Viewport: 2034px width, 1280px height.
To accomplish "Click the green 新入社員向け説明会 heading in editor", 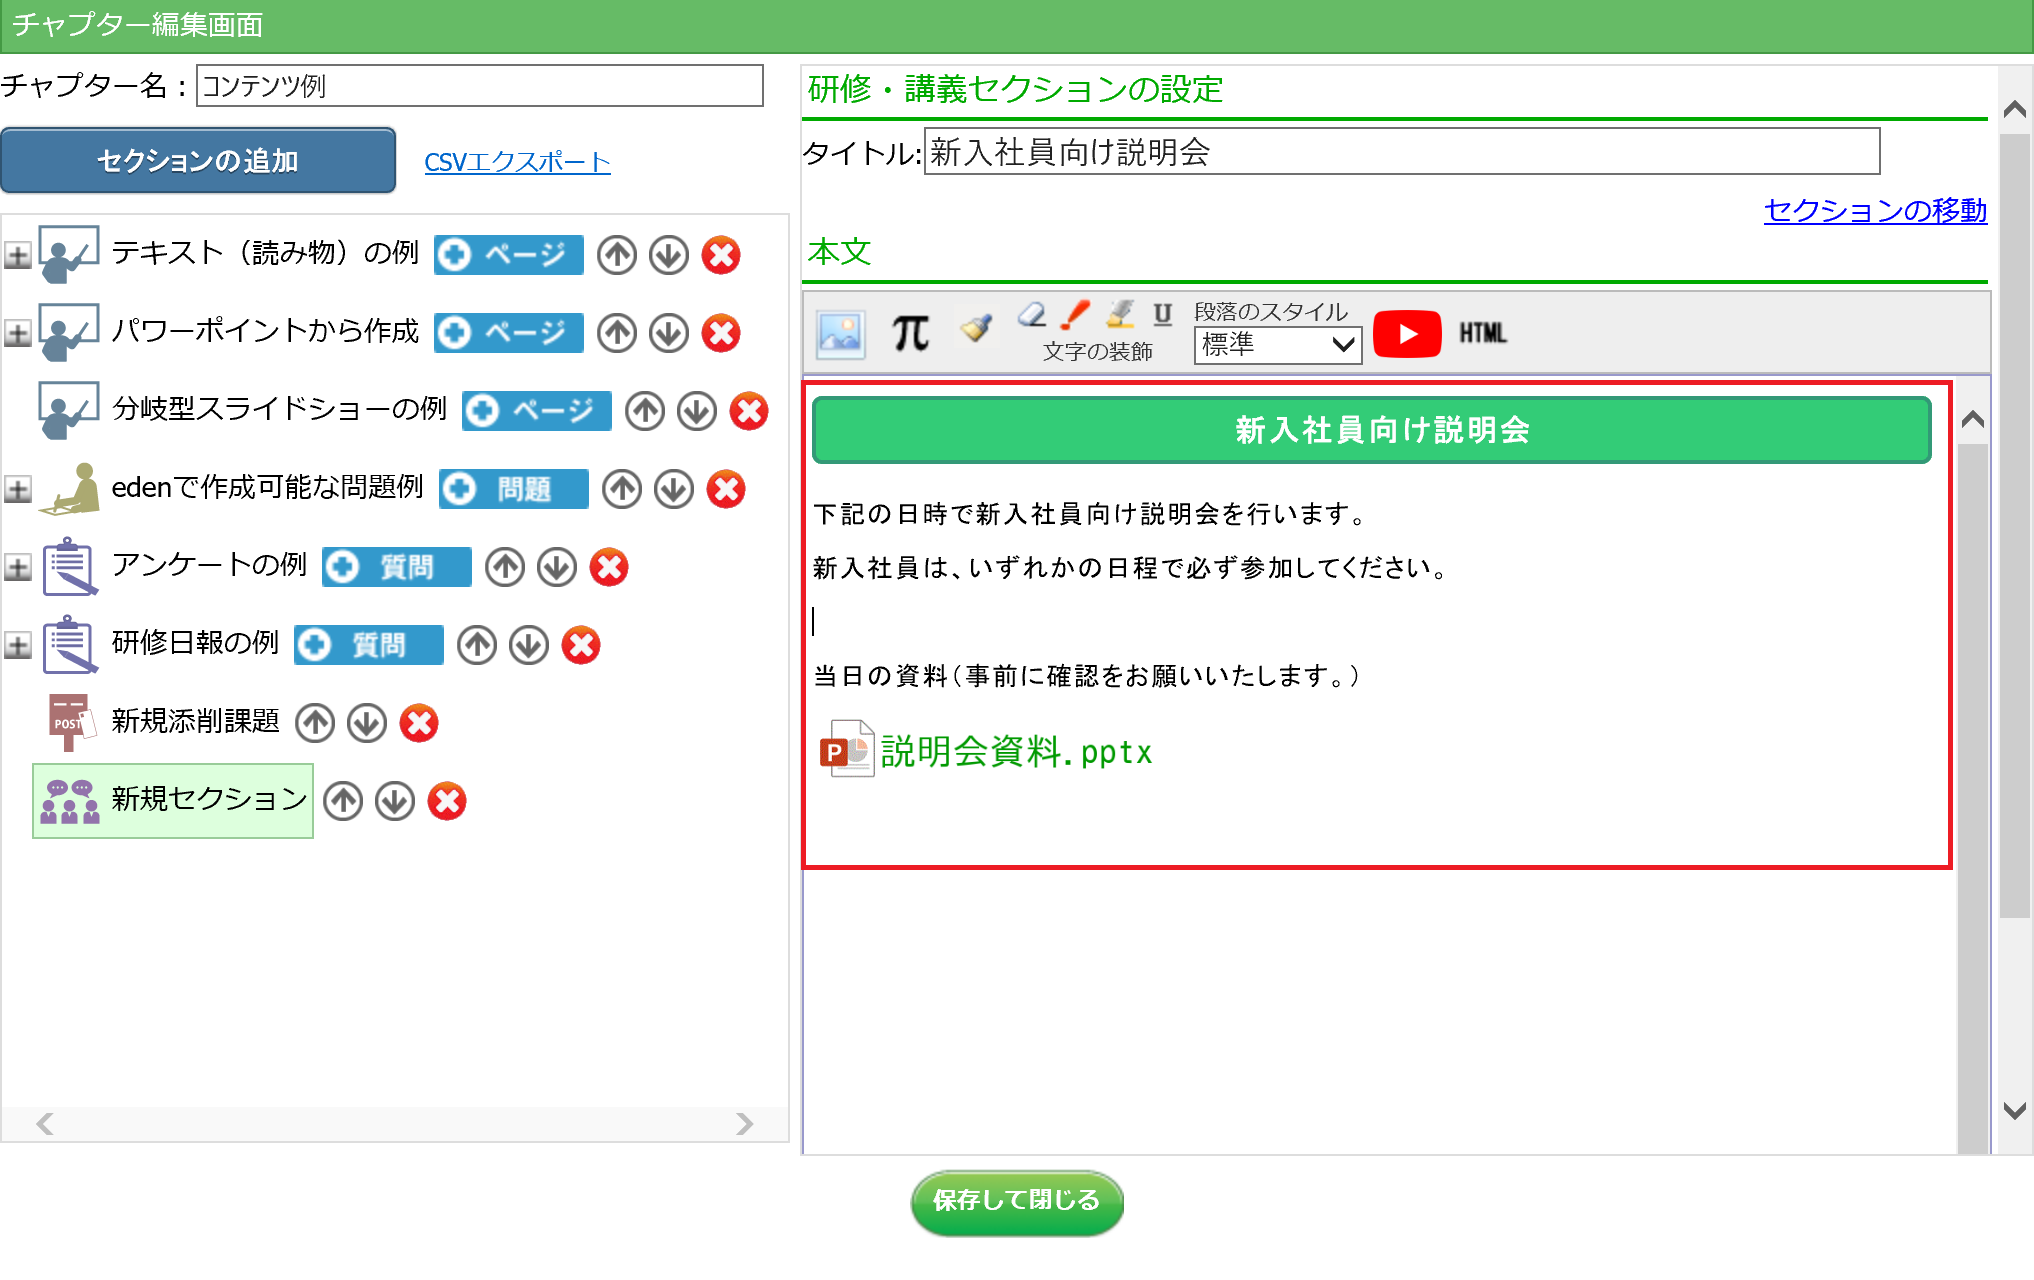I will click(x=1372, y=430).
